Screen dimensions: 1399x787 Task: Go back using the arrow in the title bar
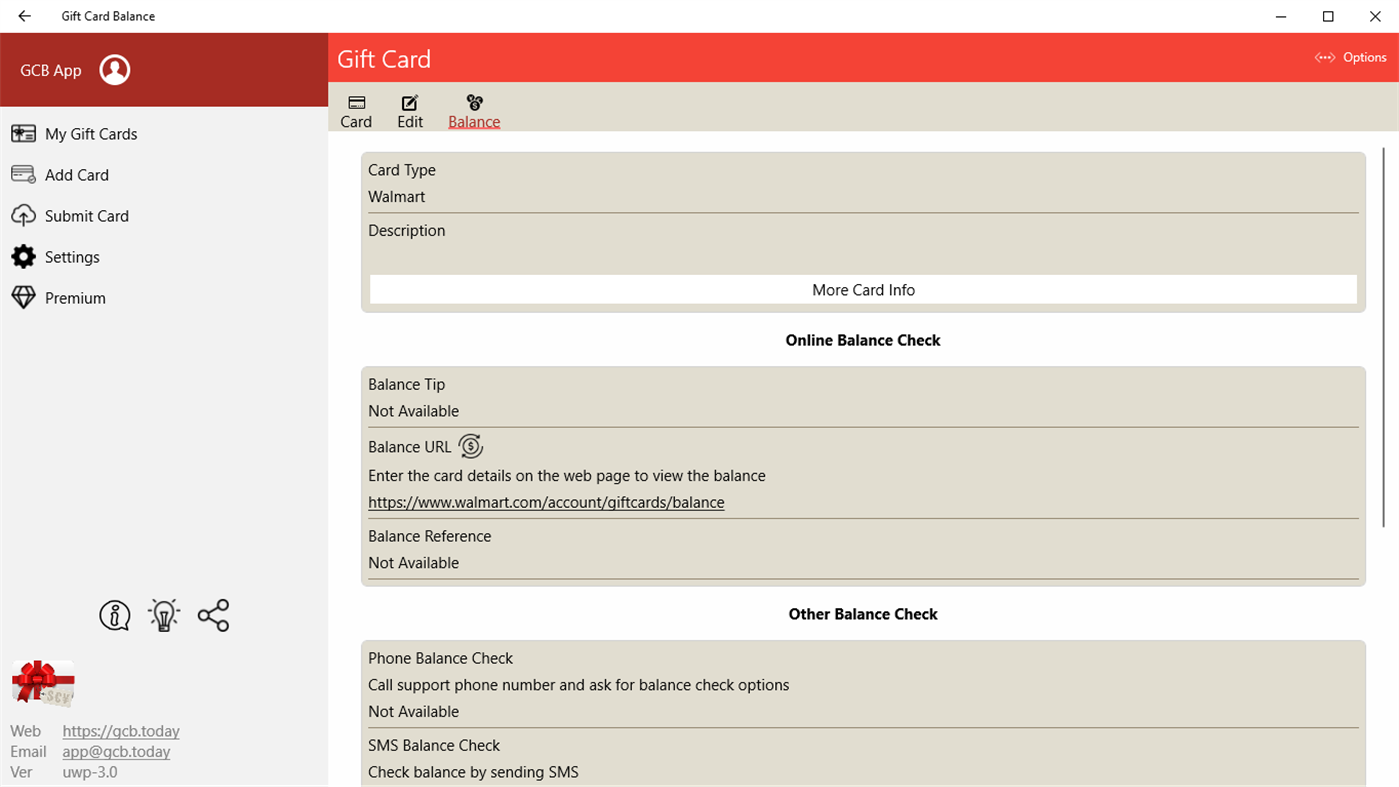(24, 16)
